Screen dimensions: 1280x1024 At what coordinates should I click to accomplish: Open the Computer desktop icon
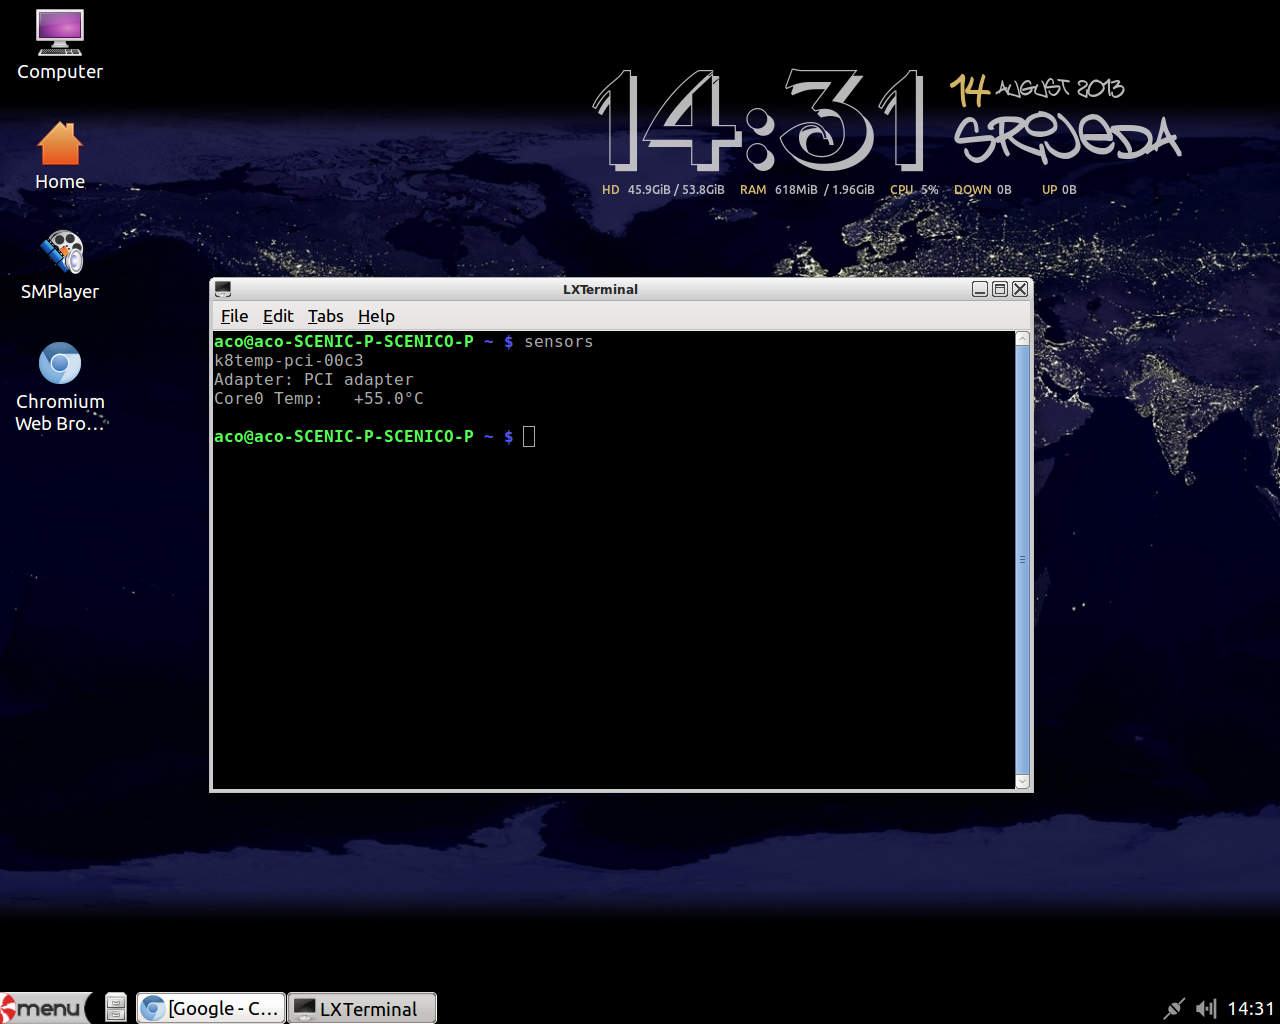click(60, 34)
